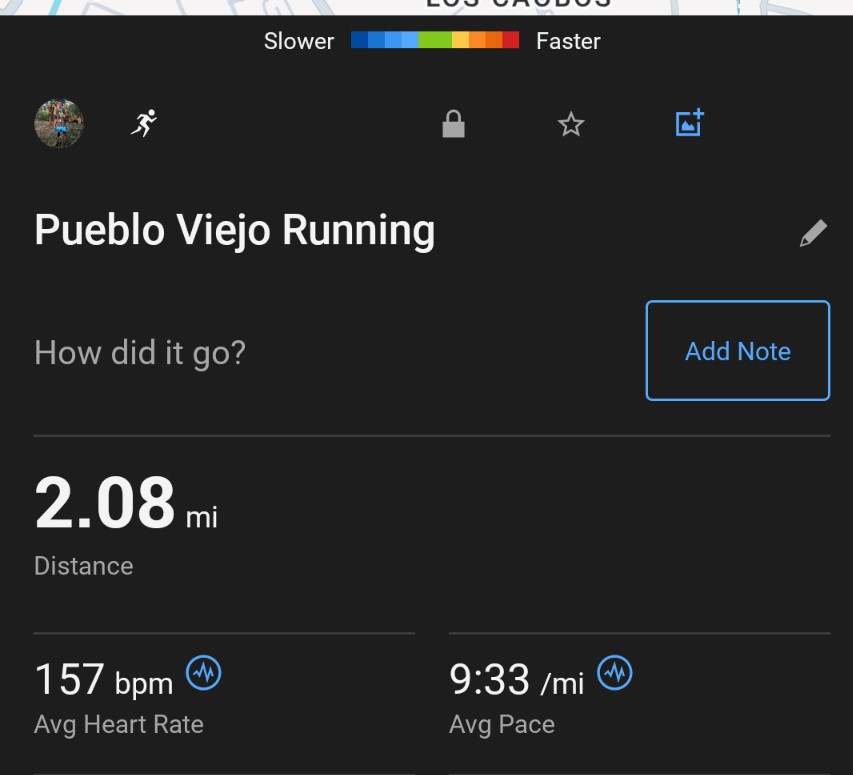Tap the 157 bpm heart rate value
Viewport: 853px width, 775px height.
coord(103,681)
